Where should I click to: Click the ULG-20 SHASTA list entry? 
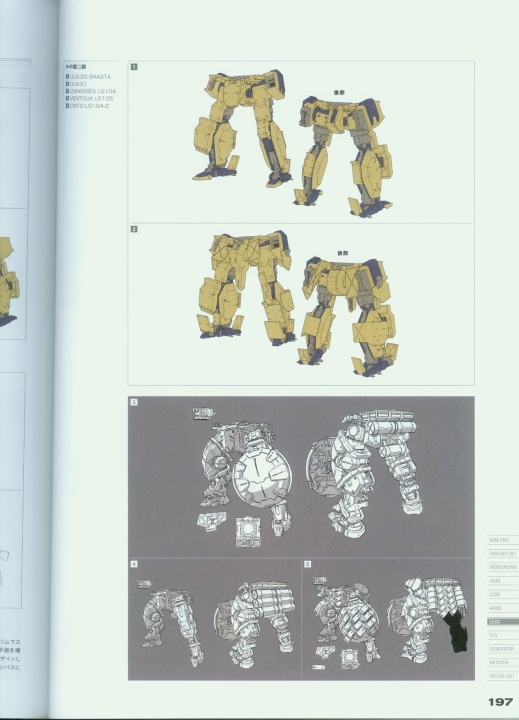click(x=89, y=77)
